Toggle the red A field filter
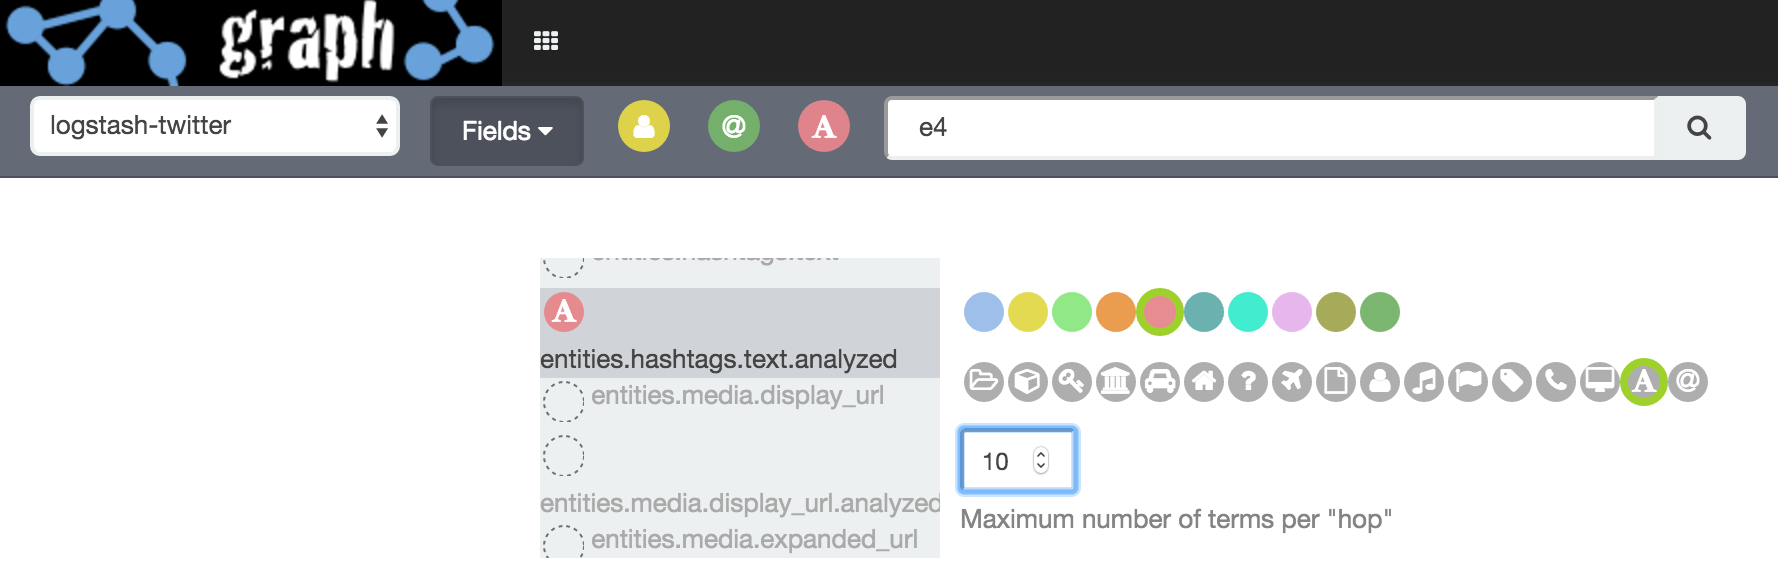 824,127
